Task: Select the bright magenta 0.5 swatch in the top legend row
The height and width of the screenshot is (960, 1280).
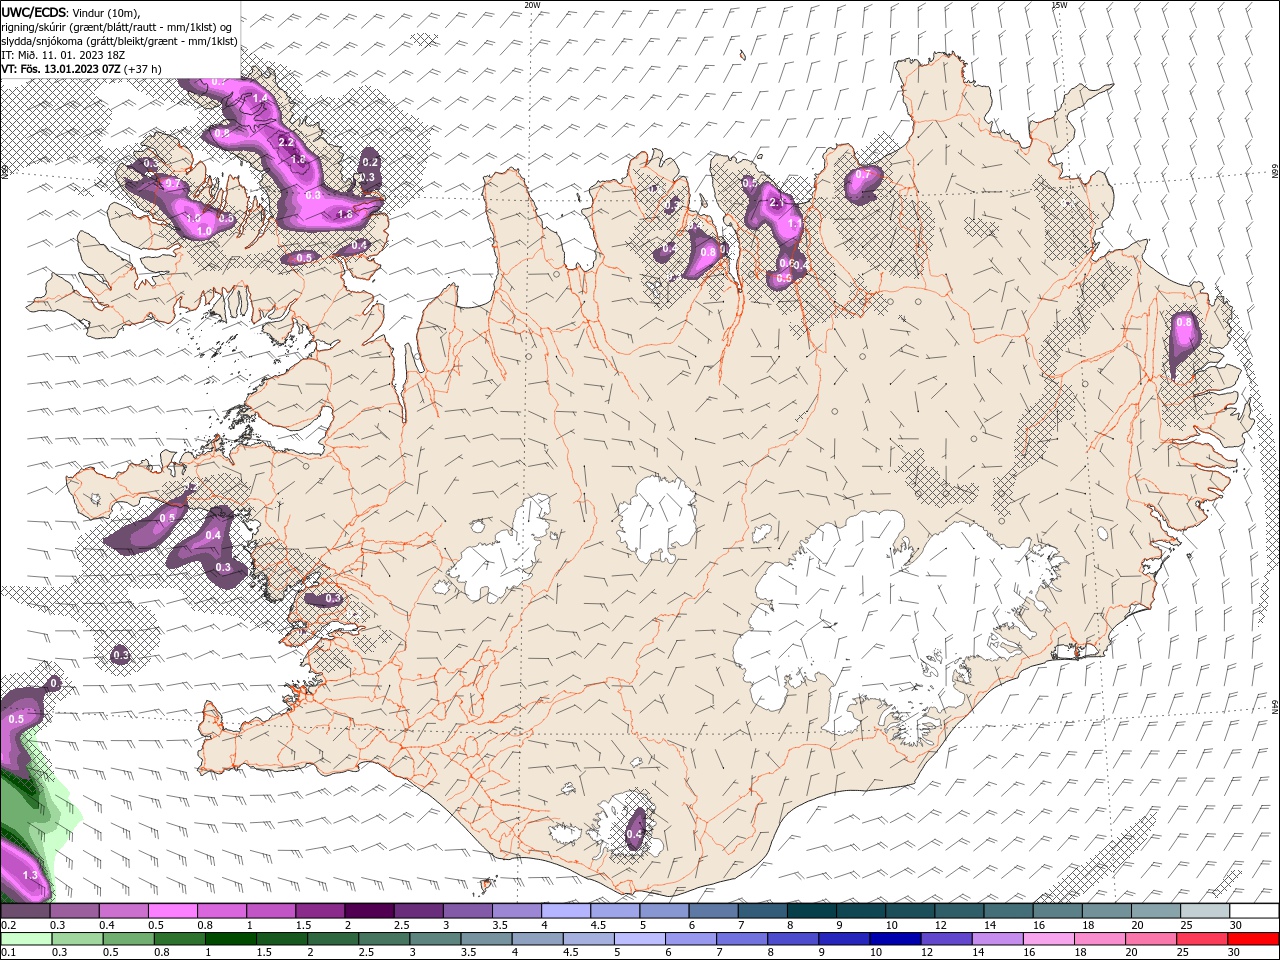Action: tap(172, 911)
